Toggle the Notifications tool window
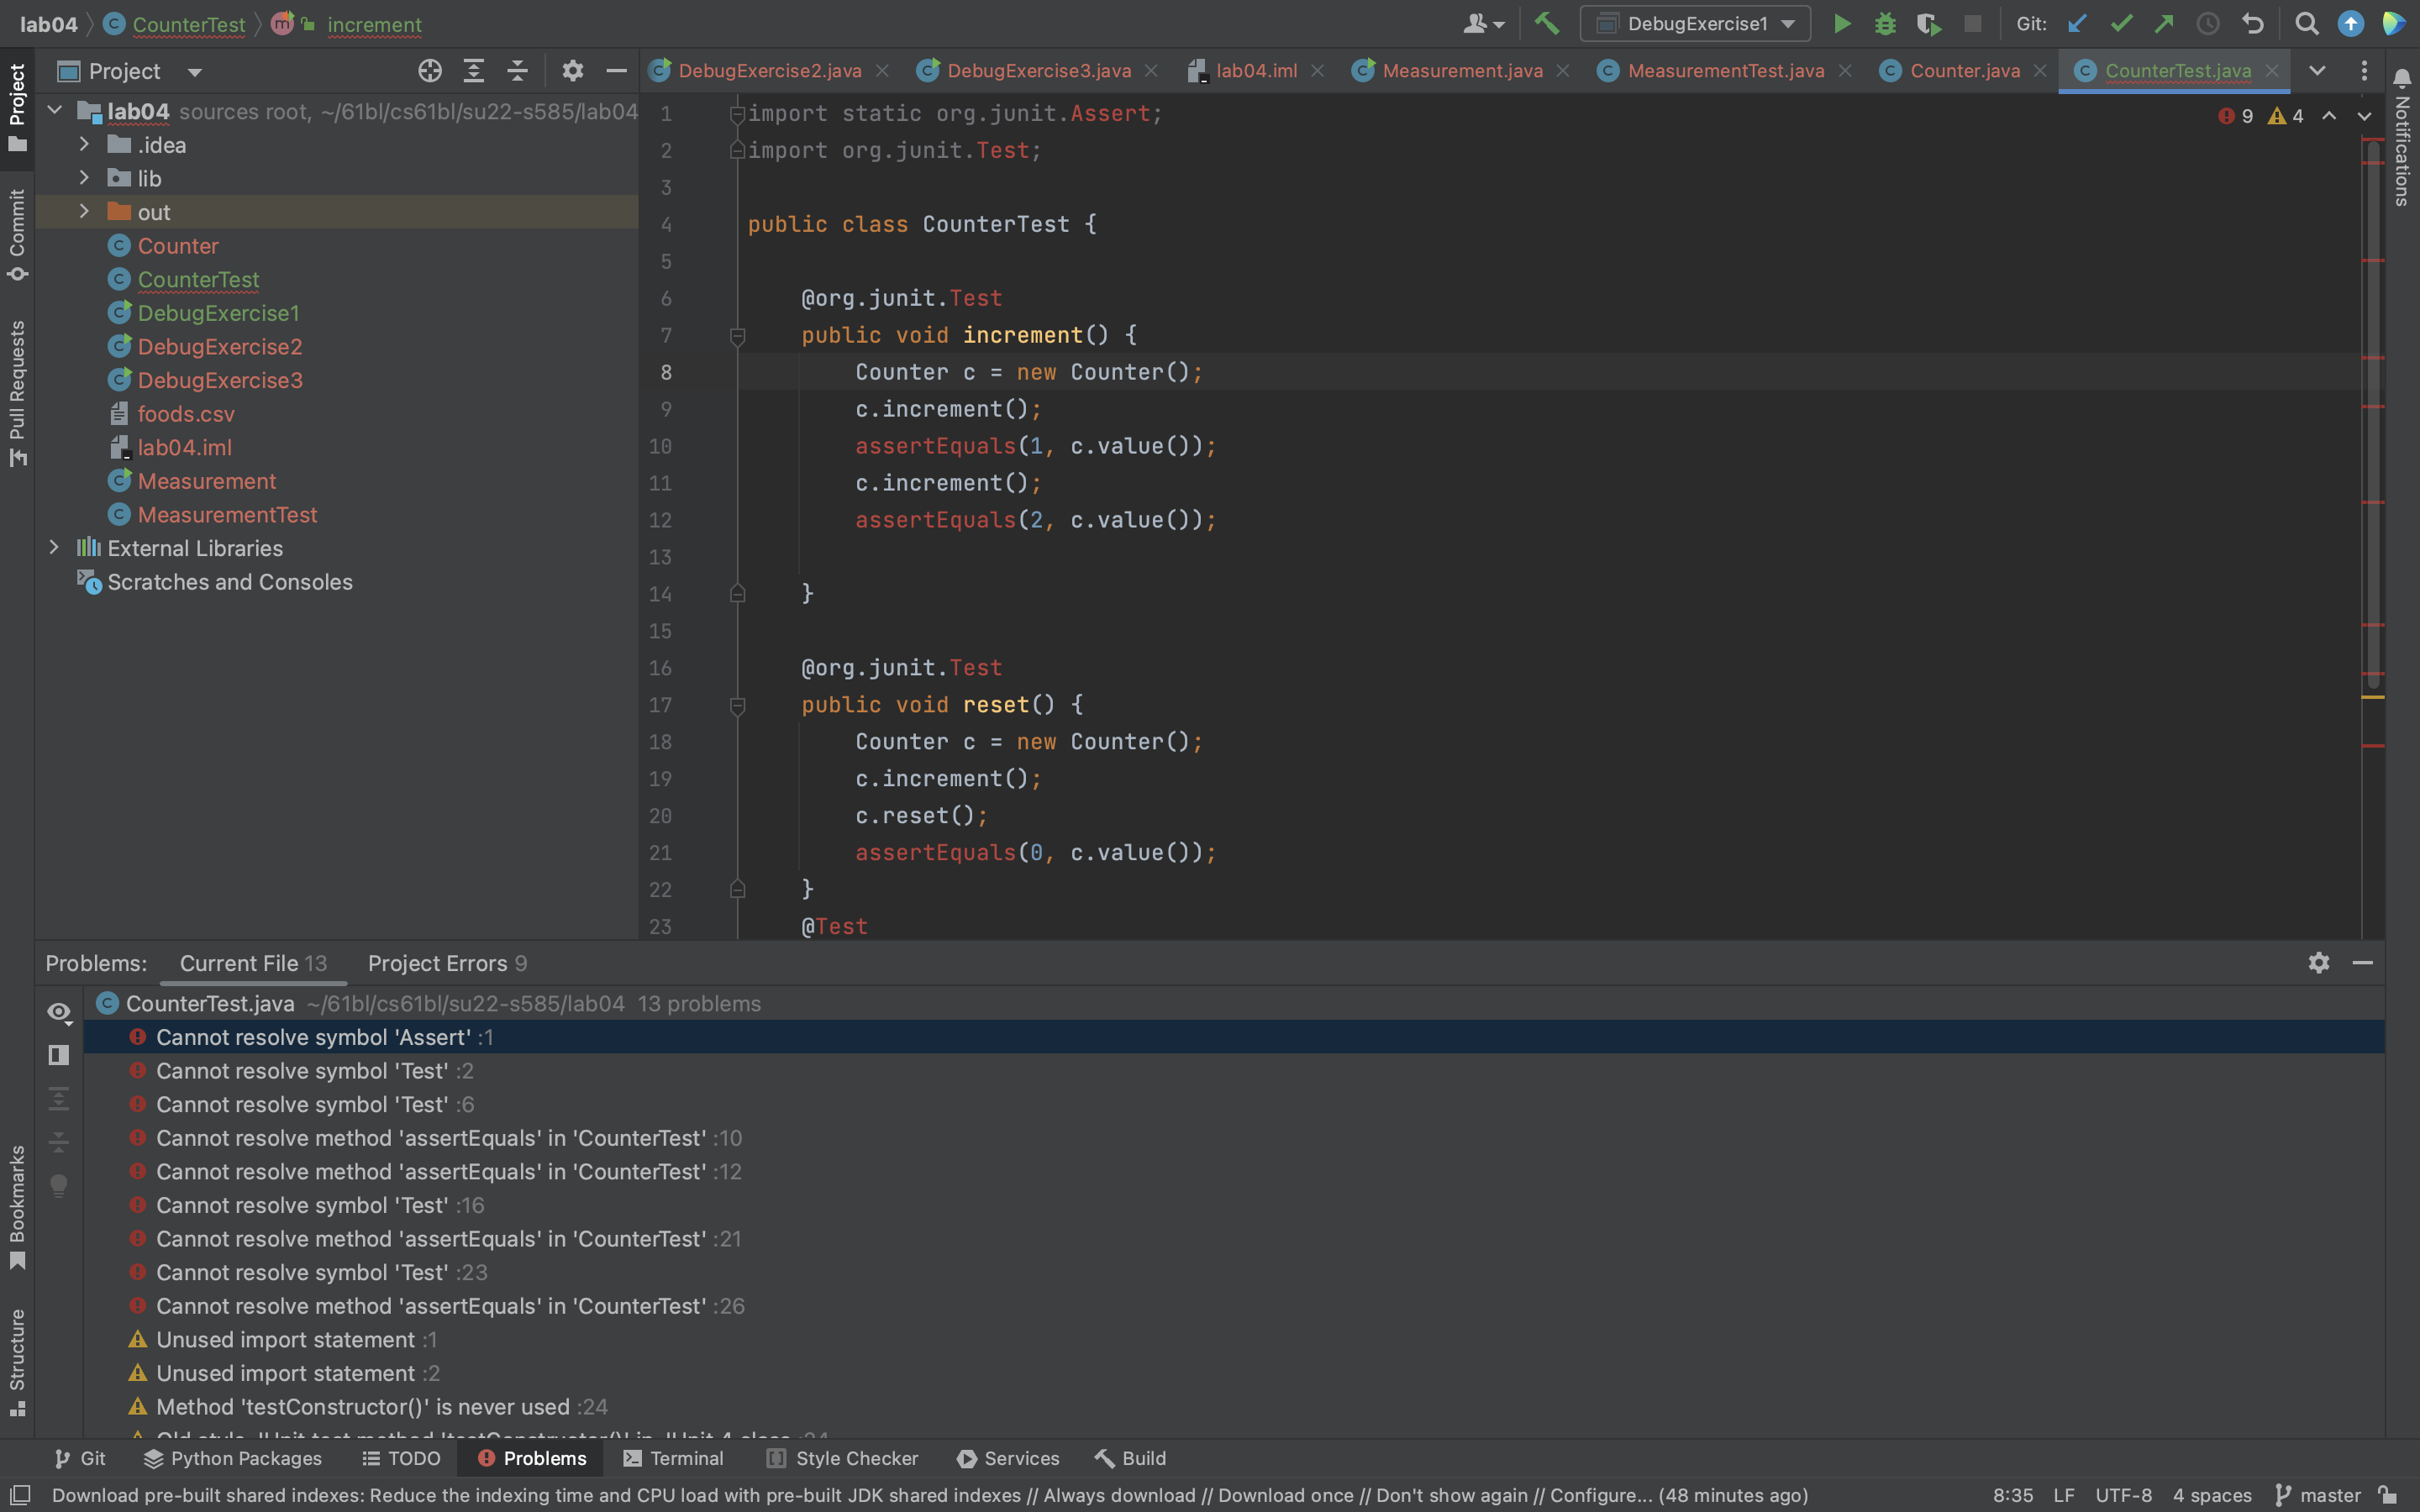The width and height of the screenshot is (2420, 1512). pyautogui.click(x=2402, y=135)
